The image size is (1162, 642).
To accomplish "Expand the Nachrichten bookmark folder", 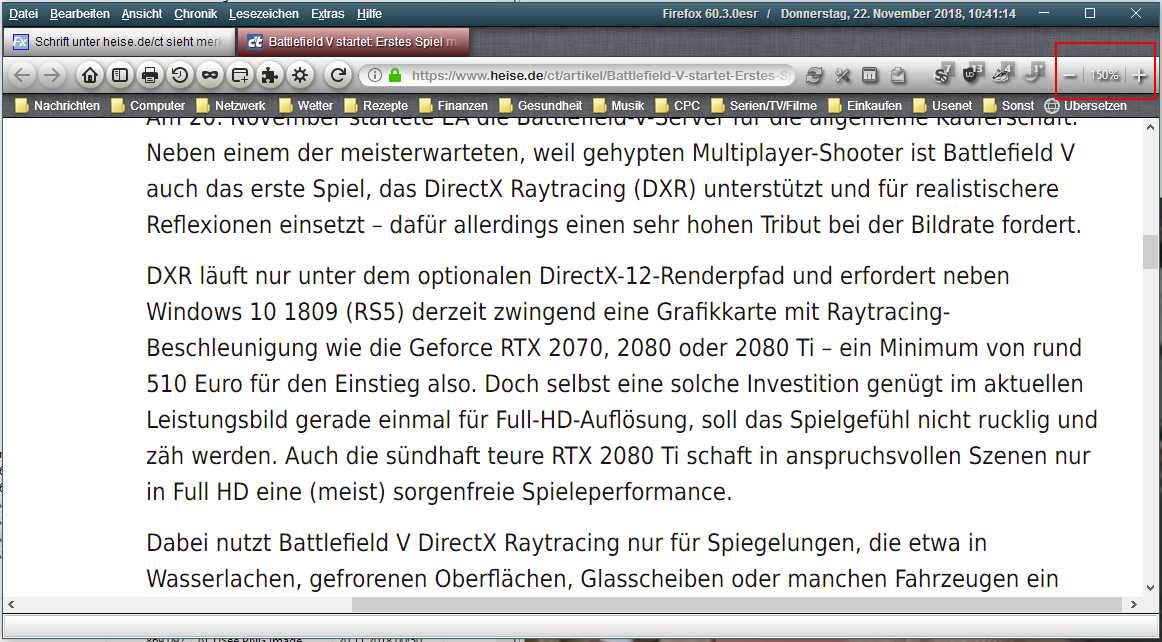I will click(x=59, y=106).
